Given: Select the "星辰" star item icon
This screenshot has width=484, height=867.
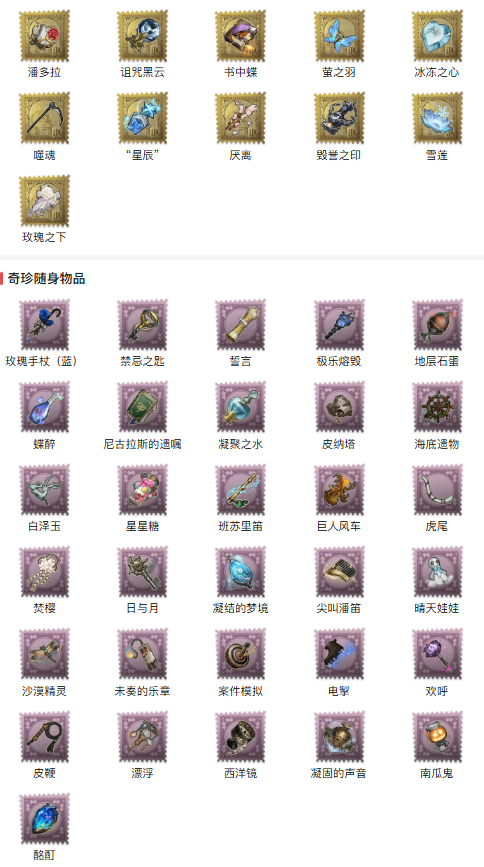Looking at the screenshot, I should click(143, 118).
